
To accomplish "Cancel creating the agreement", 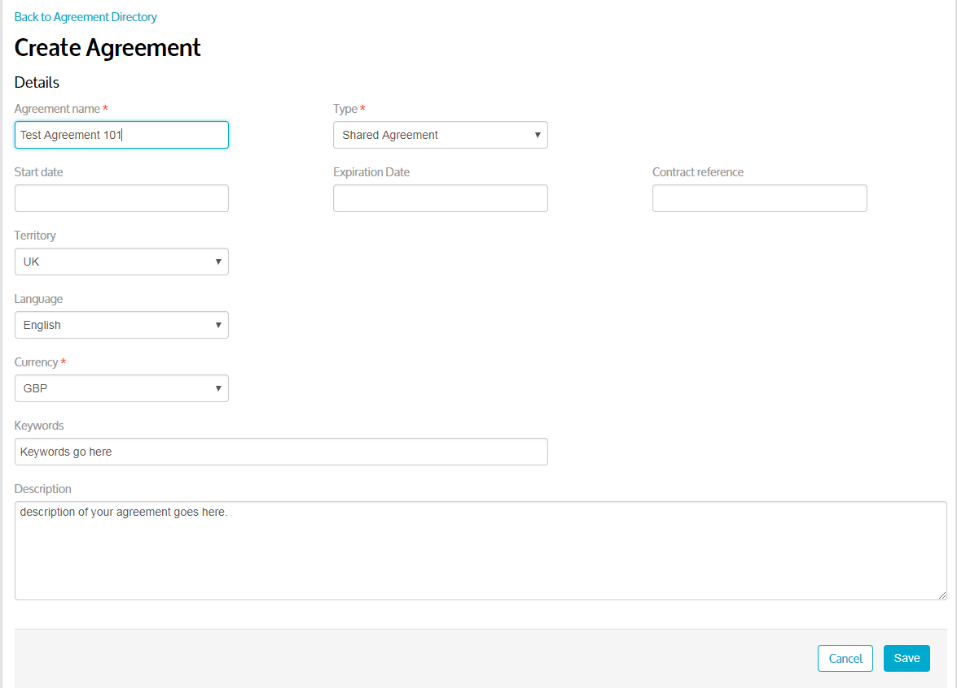I will click(845, 658).
